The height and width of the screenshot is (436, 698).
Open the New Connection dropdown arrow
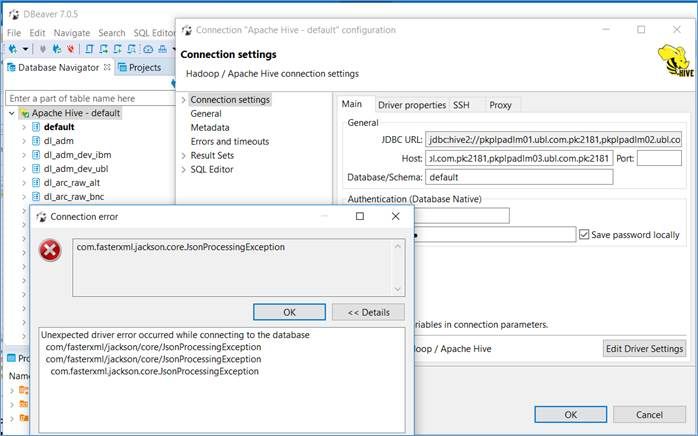(x=25, y=49)
